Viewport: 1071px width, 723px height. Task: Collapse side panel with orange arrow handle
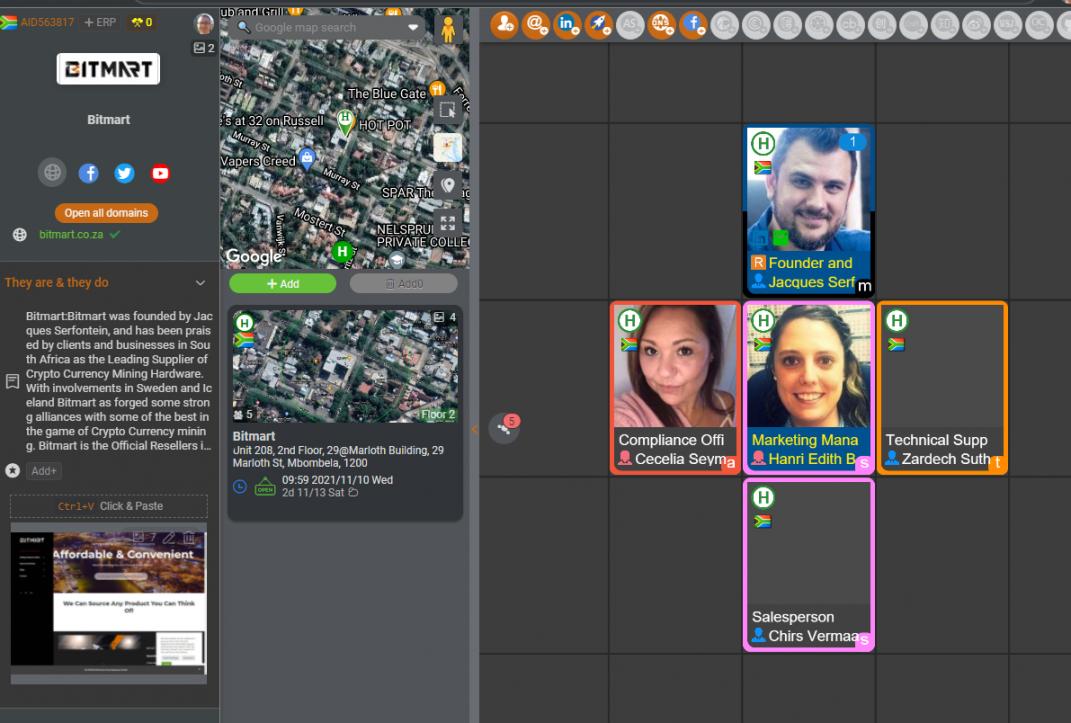474,429
